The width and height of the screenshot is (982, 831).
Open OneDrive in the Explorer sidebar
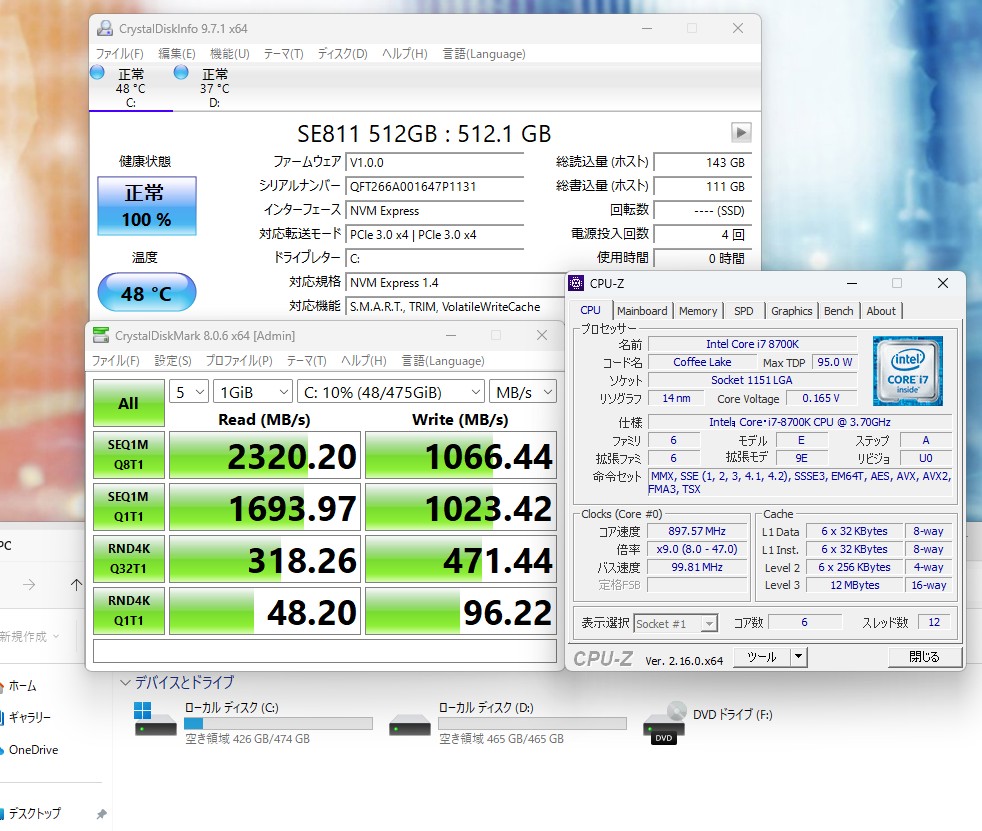[27, 750]
